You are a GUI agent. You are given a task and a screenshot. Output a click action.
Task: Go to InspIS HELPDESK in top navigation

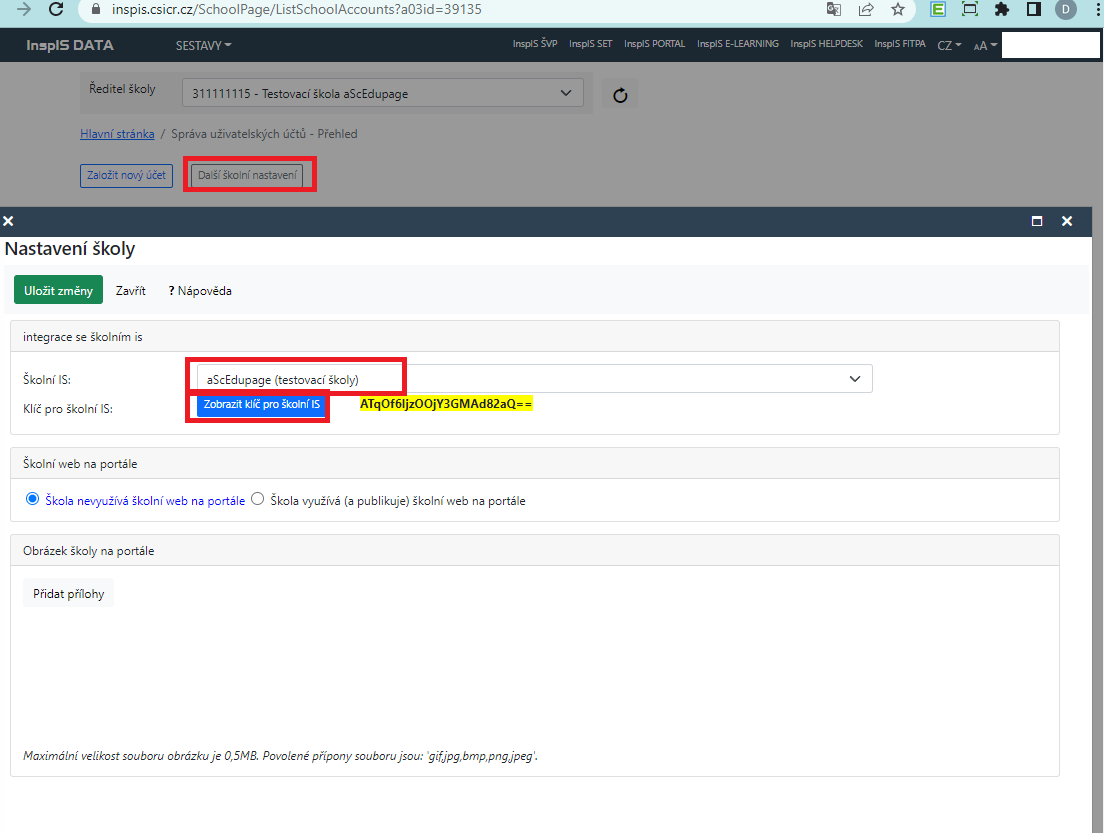pyautogui.click(x=828, y=44)
